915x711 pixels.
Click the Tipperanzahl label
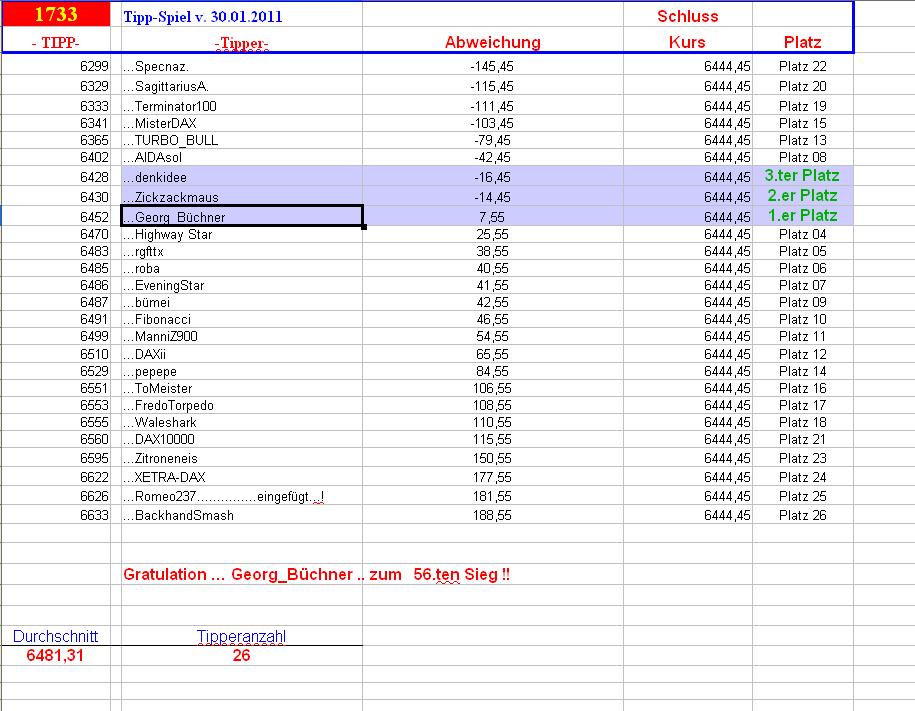[241, 636]
